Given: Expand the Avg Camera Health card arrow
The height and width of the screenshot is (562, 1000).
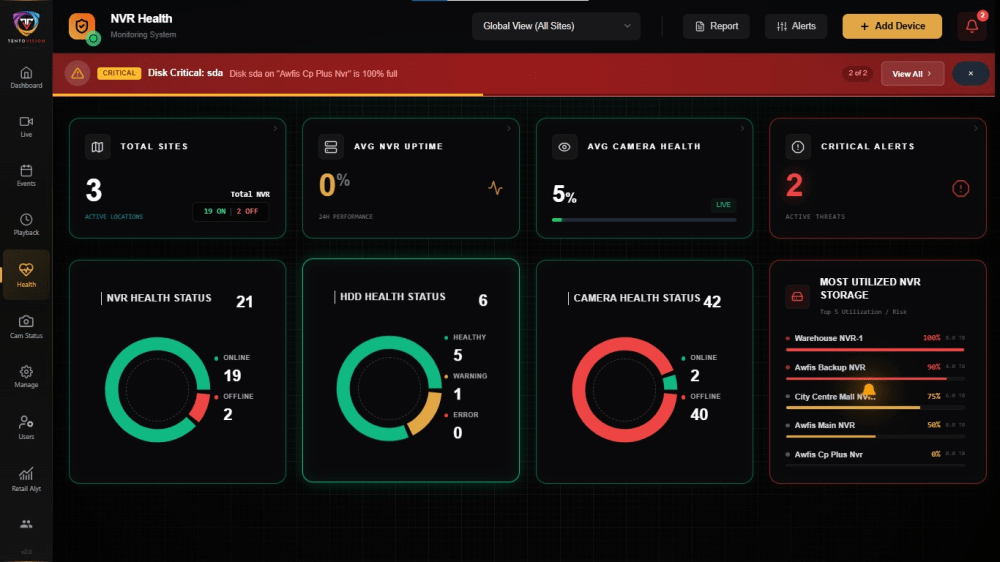Looking at the screenshot, I should (742, 128).
